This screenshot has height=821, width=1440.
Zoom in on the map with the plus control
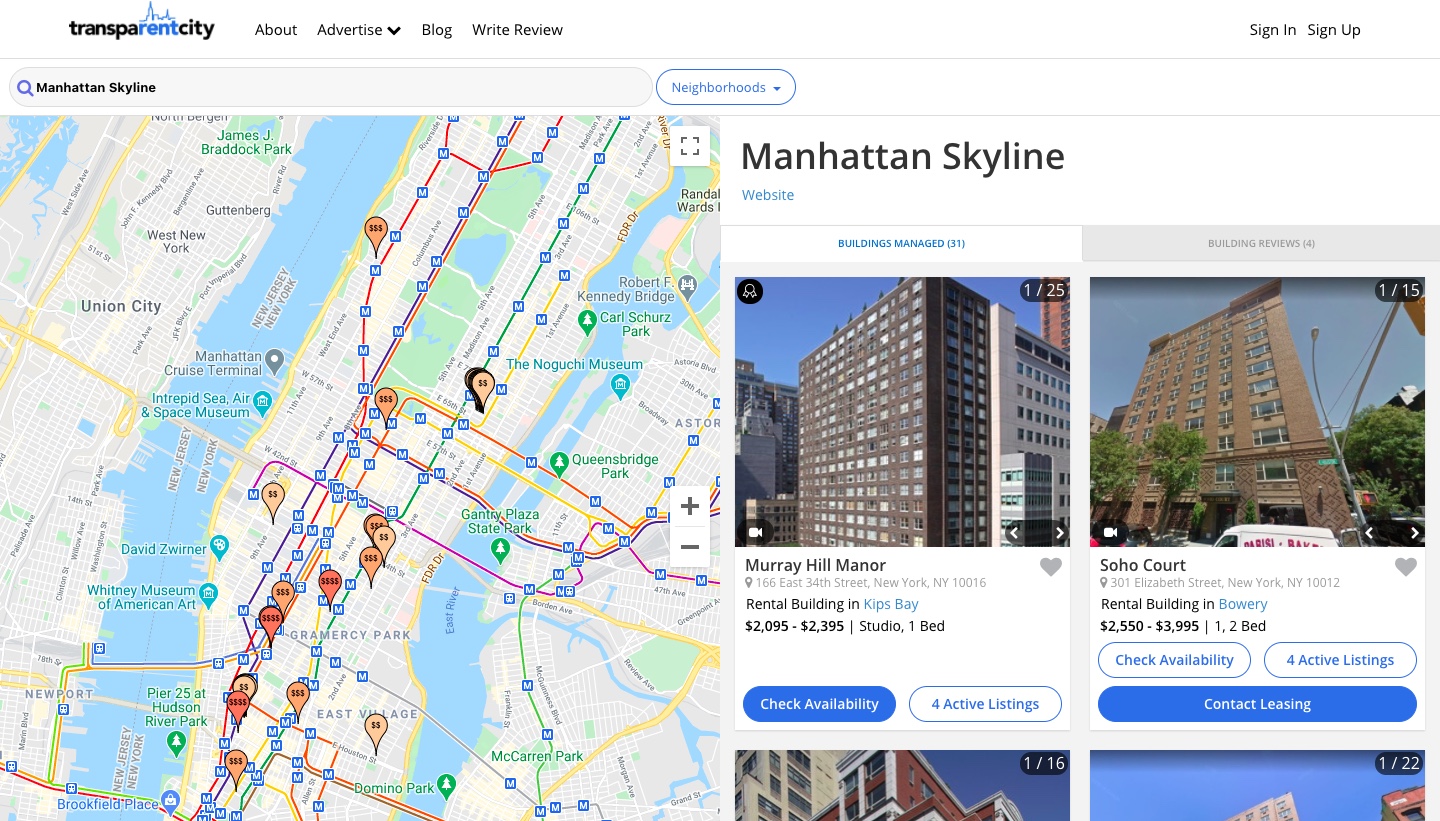[690, 506]
